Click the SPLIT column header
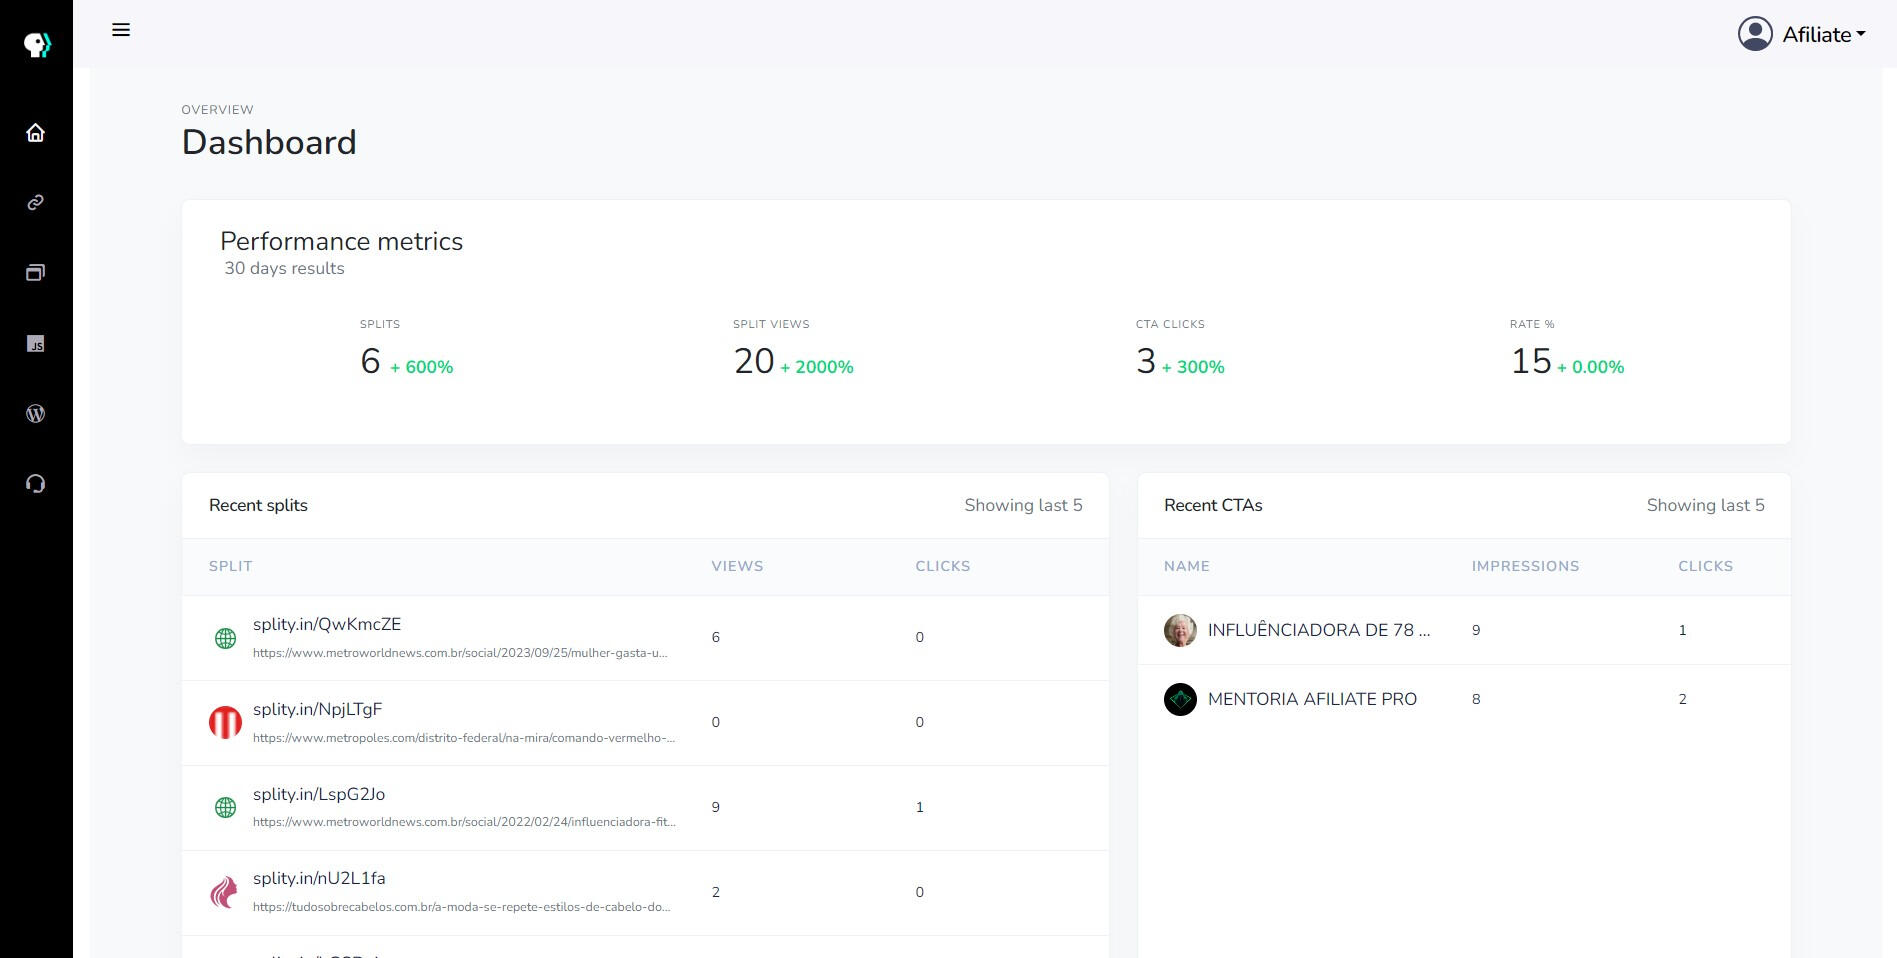The image size is (1897, 958). coord(231,566)
